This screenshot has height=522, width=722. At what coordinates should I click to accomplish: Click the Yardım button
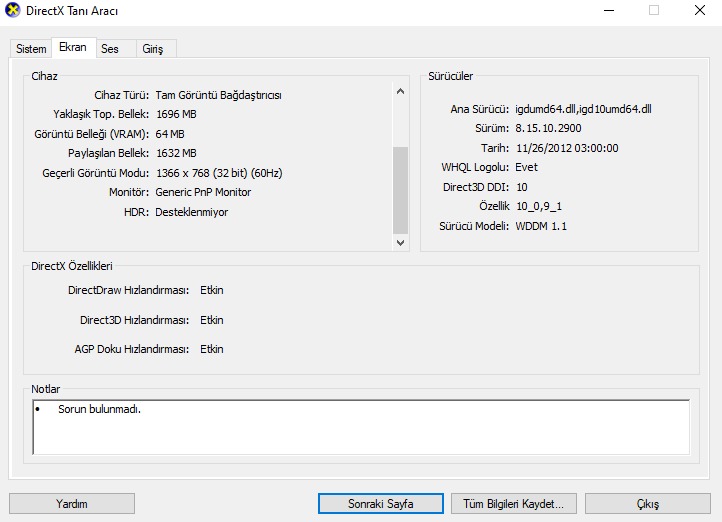click(x=72, y=504)
